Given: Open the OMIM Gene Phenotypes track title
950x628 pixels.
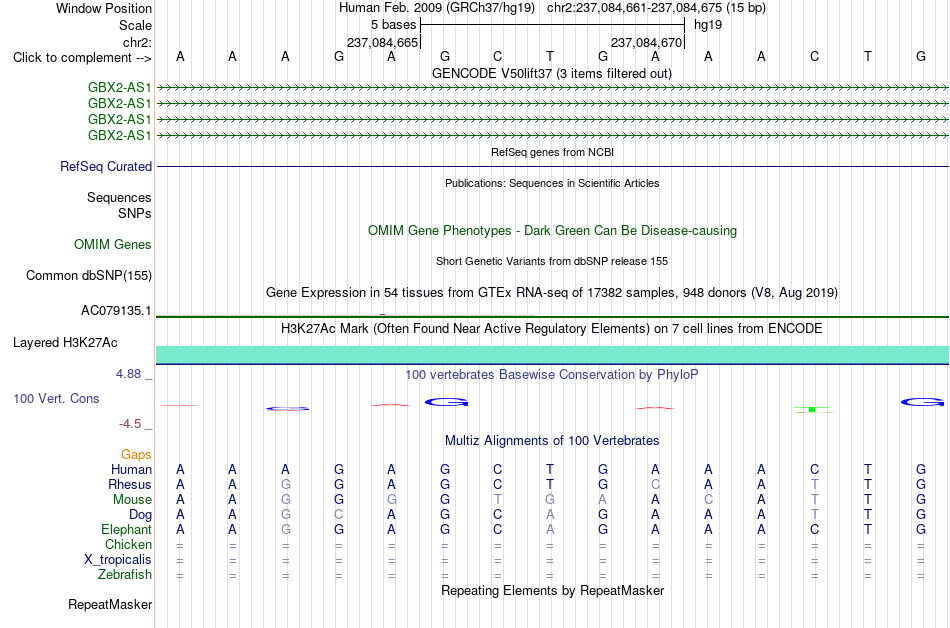Looking at the screenshot, I should (552, 231).
